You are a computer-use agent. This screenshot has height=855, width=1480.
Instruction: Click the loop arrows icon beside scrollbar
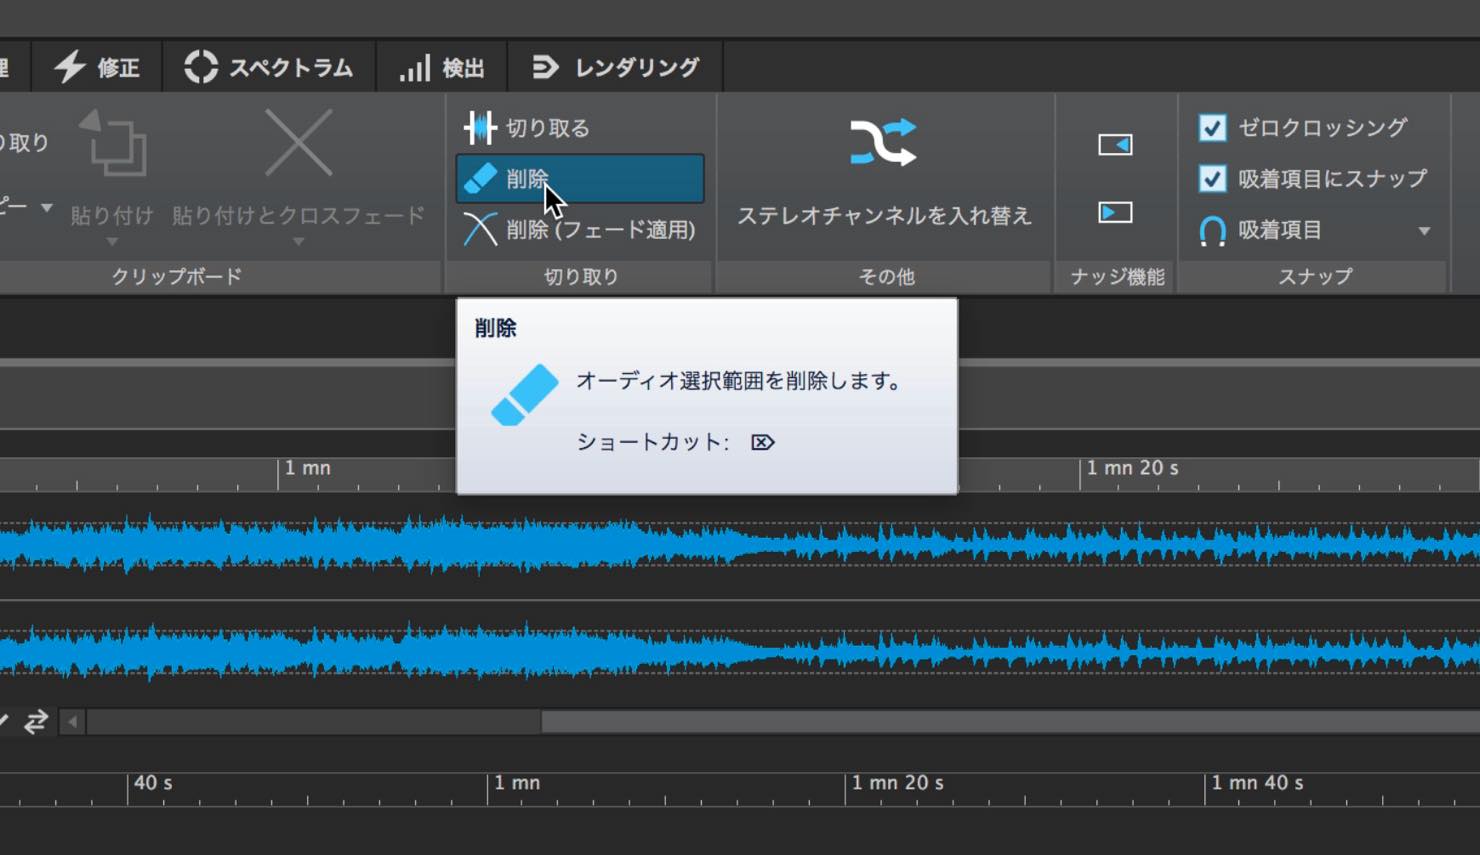pos(36,721)
